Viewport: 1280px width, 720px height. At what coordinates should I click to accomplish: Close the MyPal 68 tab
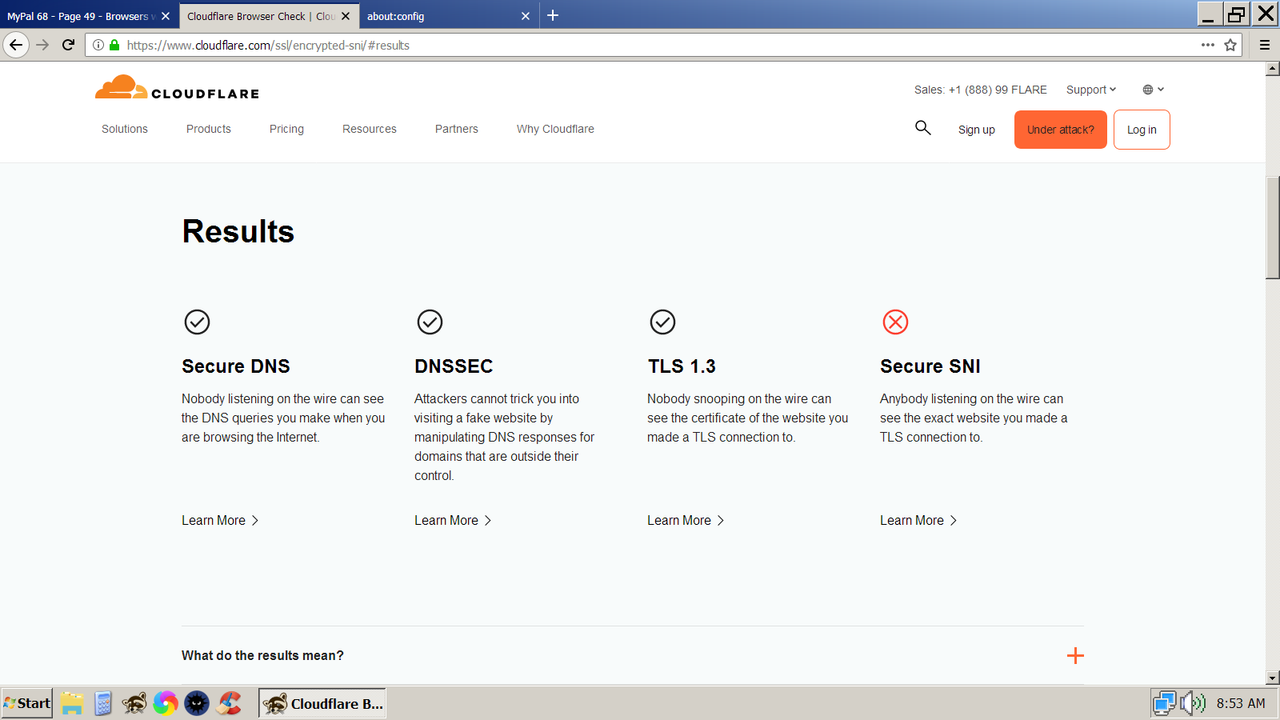coord(166,16)
